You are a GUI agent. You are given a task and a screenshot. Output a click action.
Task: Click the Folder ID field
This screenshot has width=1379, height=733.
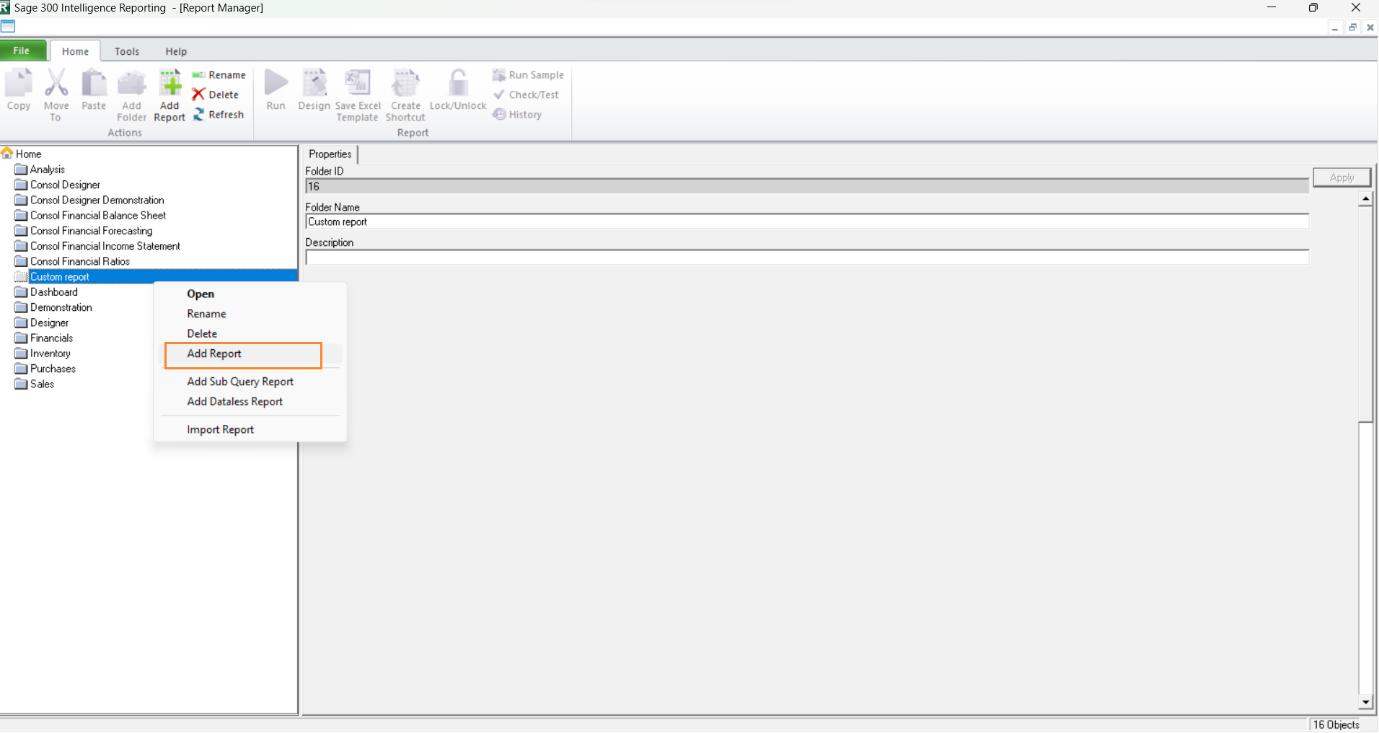click(x=806, y=186)
